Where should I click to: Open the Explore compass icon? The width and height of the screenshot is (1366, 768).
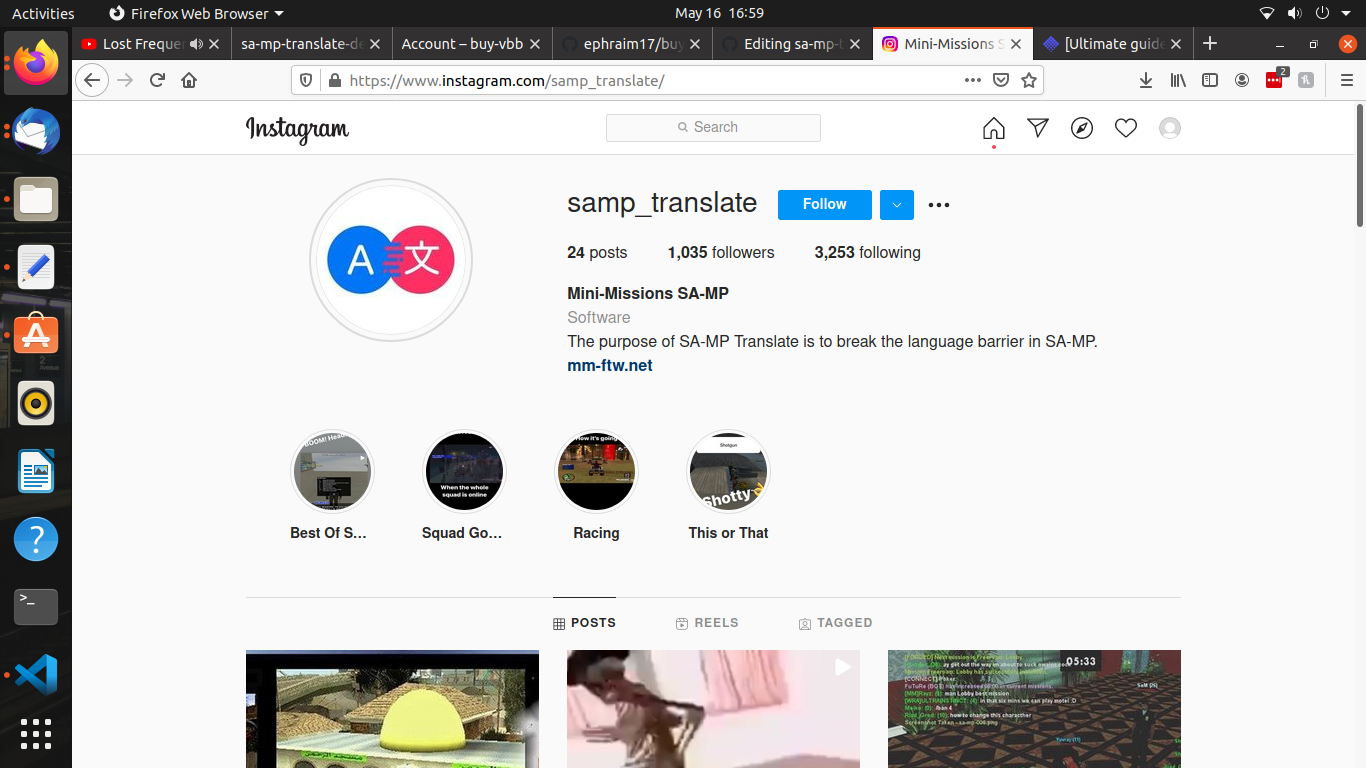(x=1082, y=128)
